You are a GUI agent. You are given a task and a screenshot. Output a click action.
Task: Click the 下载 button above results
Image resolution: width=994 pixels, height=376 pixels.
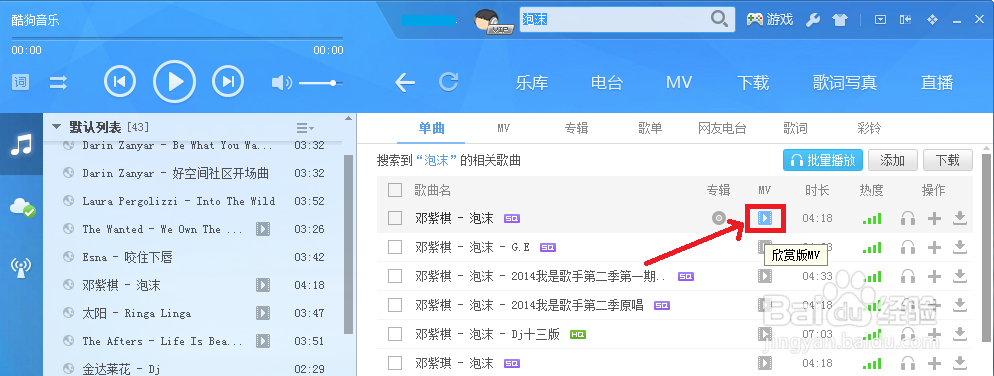(948, 160)
